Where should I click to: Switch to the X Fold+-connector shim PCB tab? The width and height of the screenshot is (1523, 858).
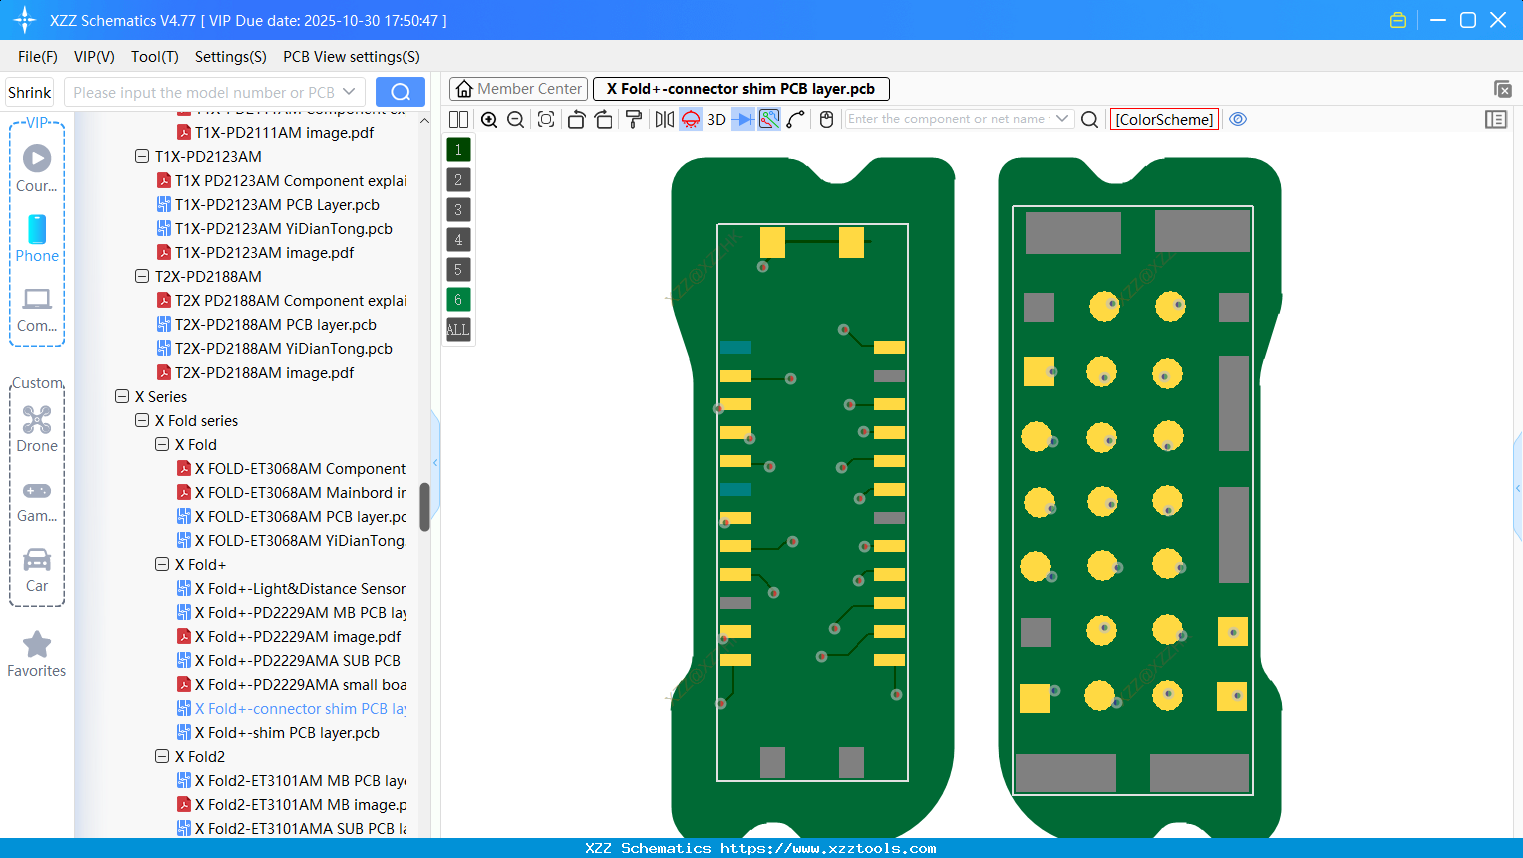click(x=740, y=88)
